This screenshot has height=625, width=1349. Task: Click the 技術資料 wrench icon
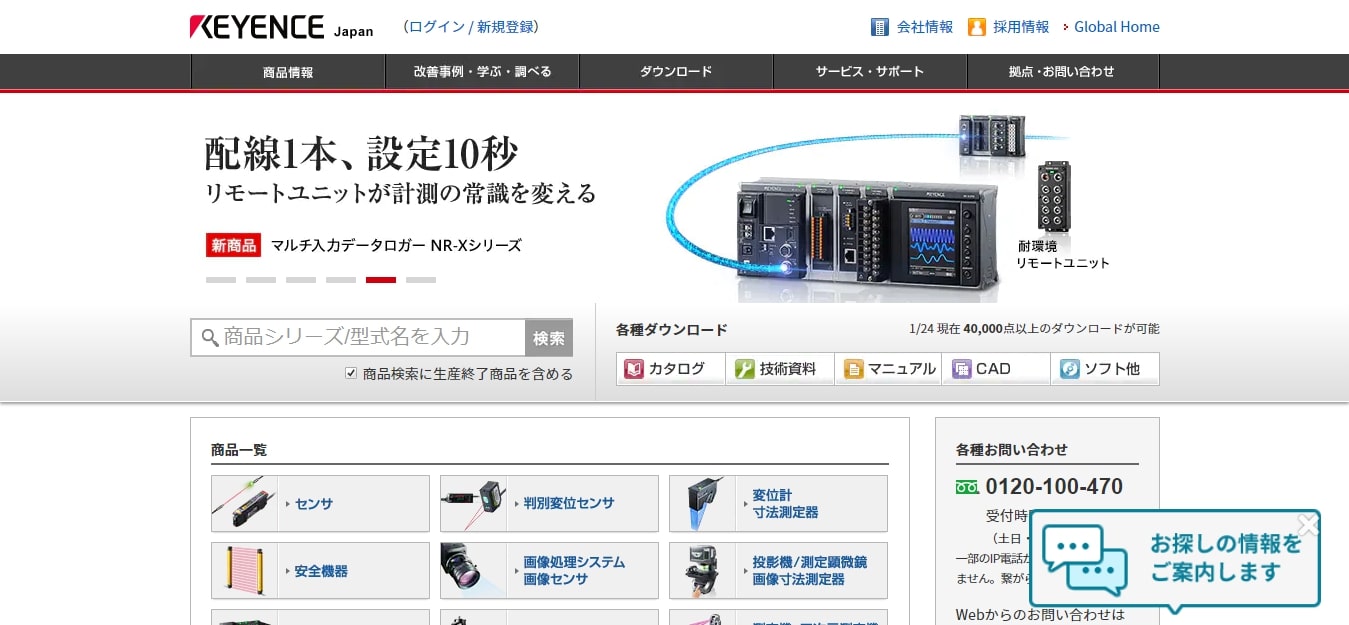click(x=744, y=369)
